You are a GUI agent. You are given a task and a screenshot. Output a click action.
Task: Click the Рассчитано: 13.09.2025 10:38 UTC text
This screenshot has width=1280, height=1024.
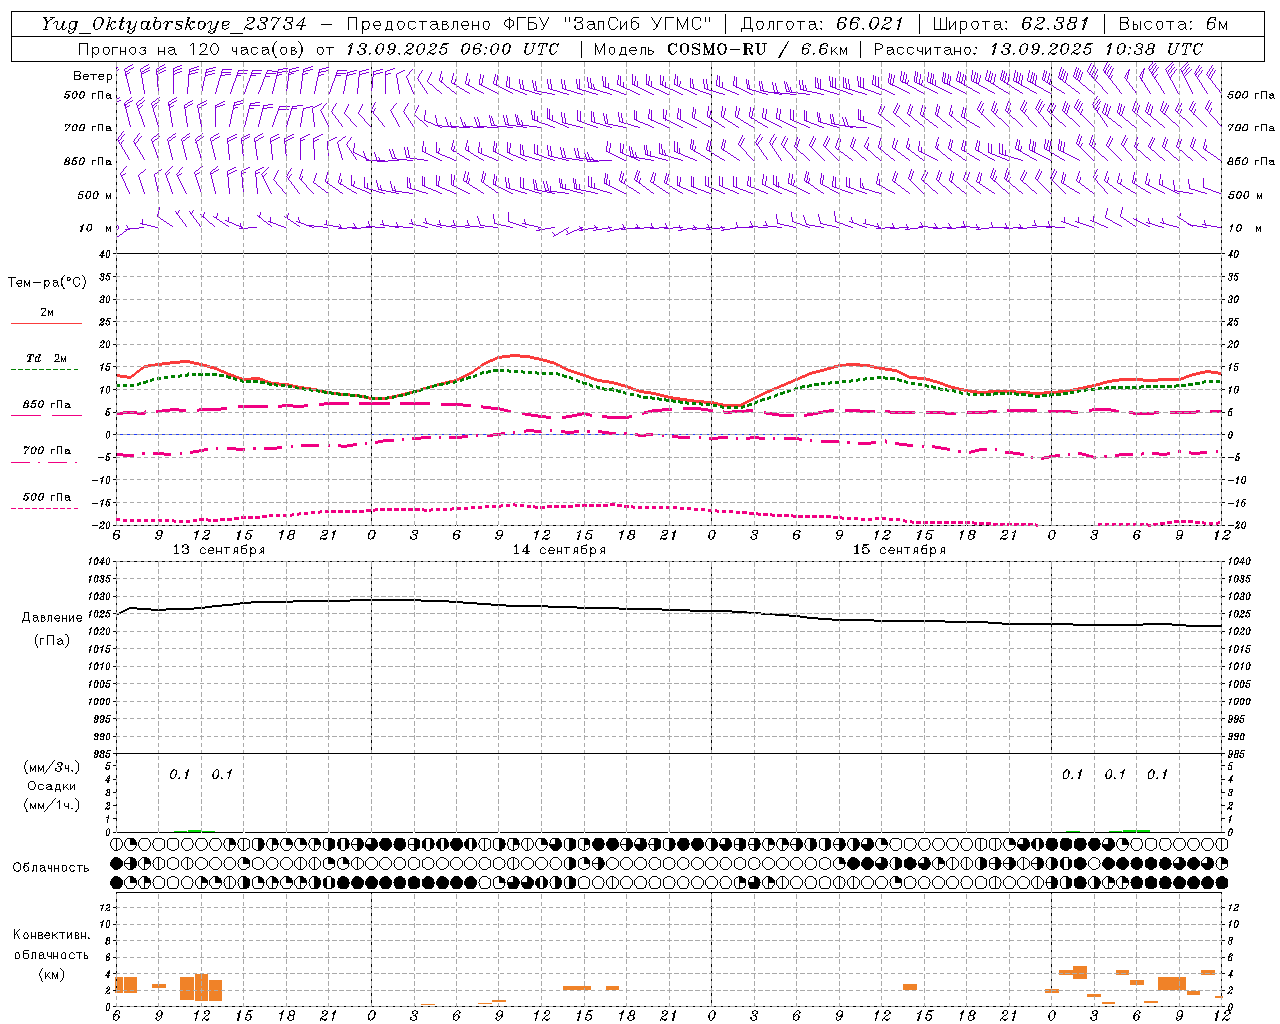[1038, 49]
